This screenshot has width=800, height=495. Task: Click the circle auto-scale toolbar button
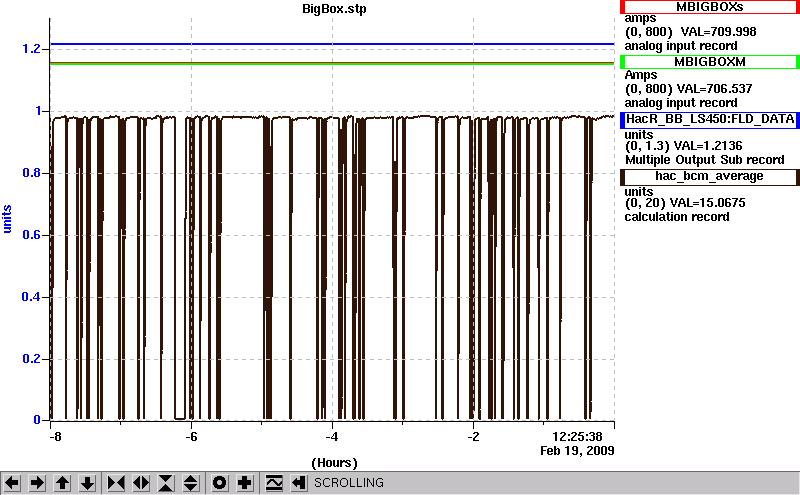coord(220,483)
